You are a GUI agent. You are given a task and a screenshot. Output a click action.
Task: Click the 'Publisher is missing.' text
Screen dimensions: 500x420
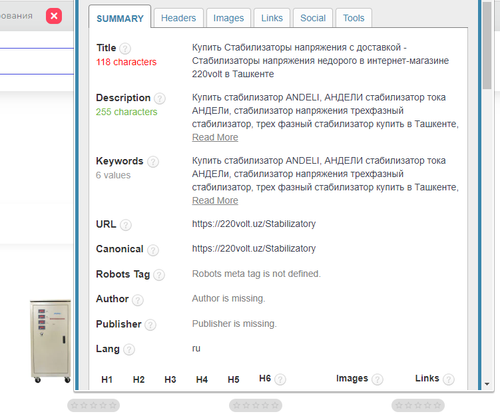[x=234, y=324]
